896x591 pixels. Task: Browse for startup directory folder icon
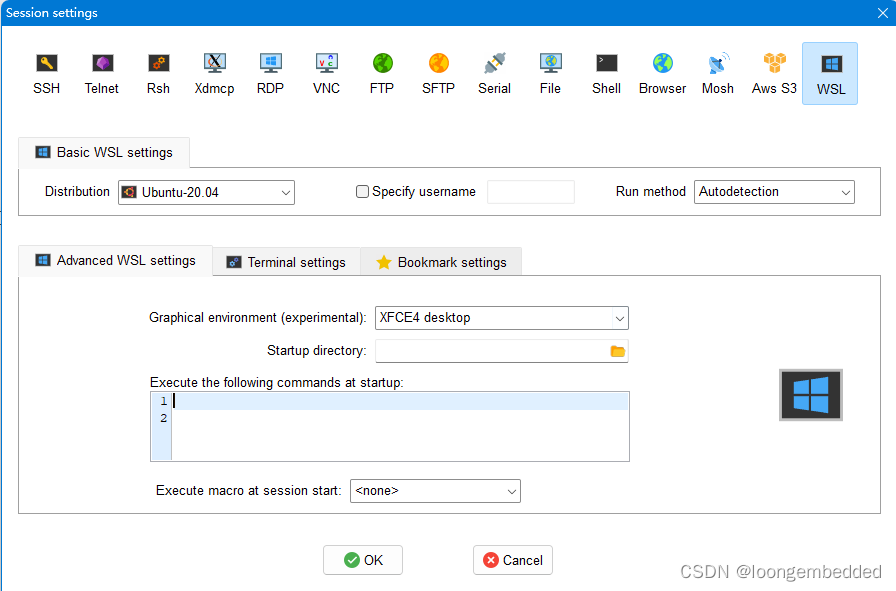[x=618, y=351]
